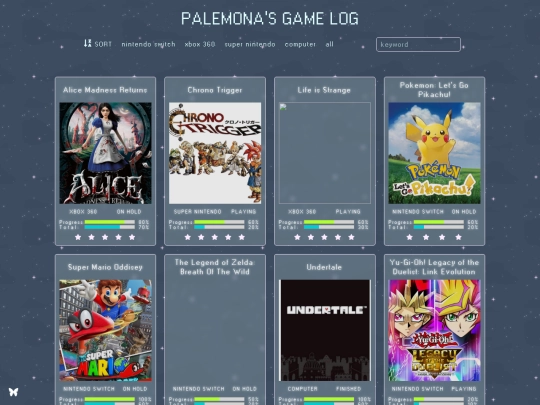Show all games filter

coord(330,44)
